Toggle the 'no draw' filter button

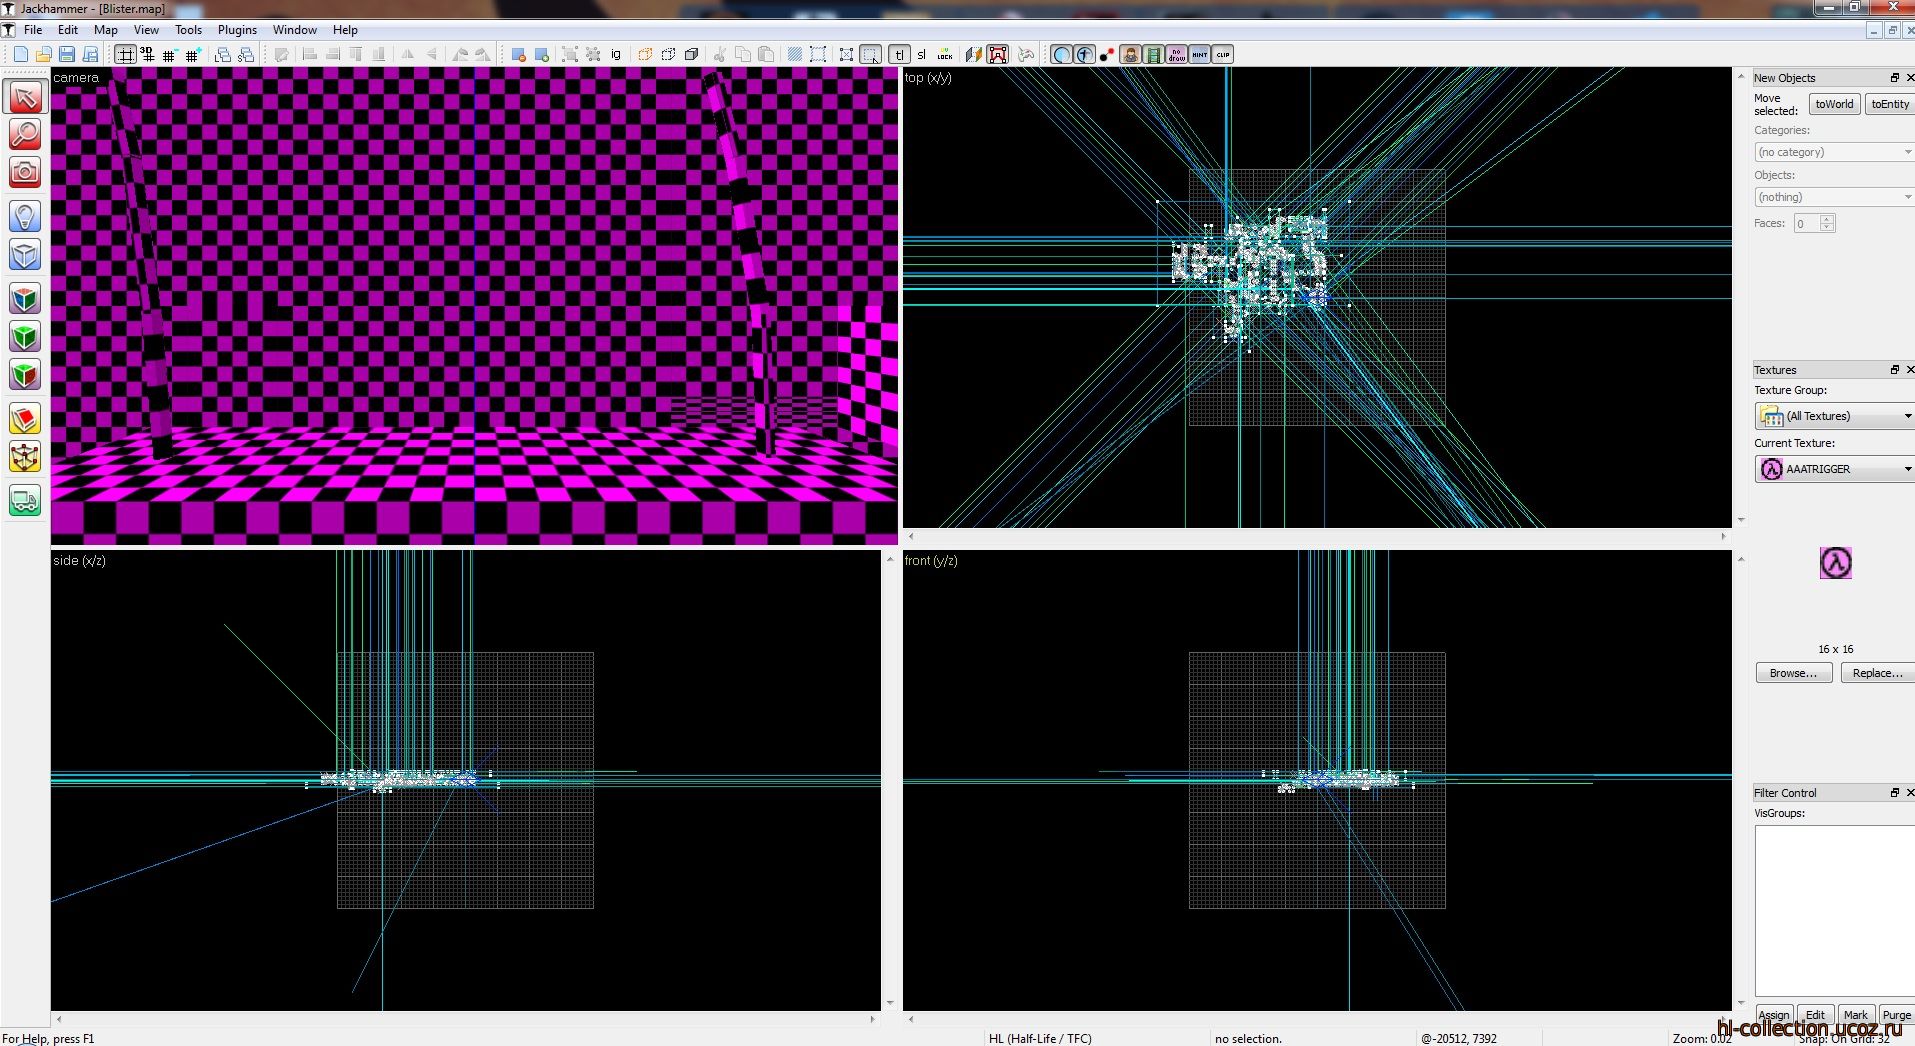pos(1175,54)
